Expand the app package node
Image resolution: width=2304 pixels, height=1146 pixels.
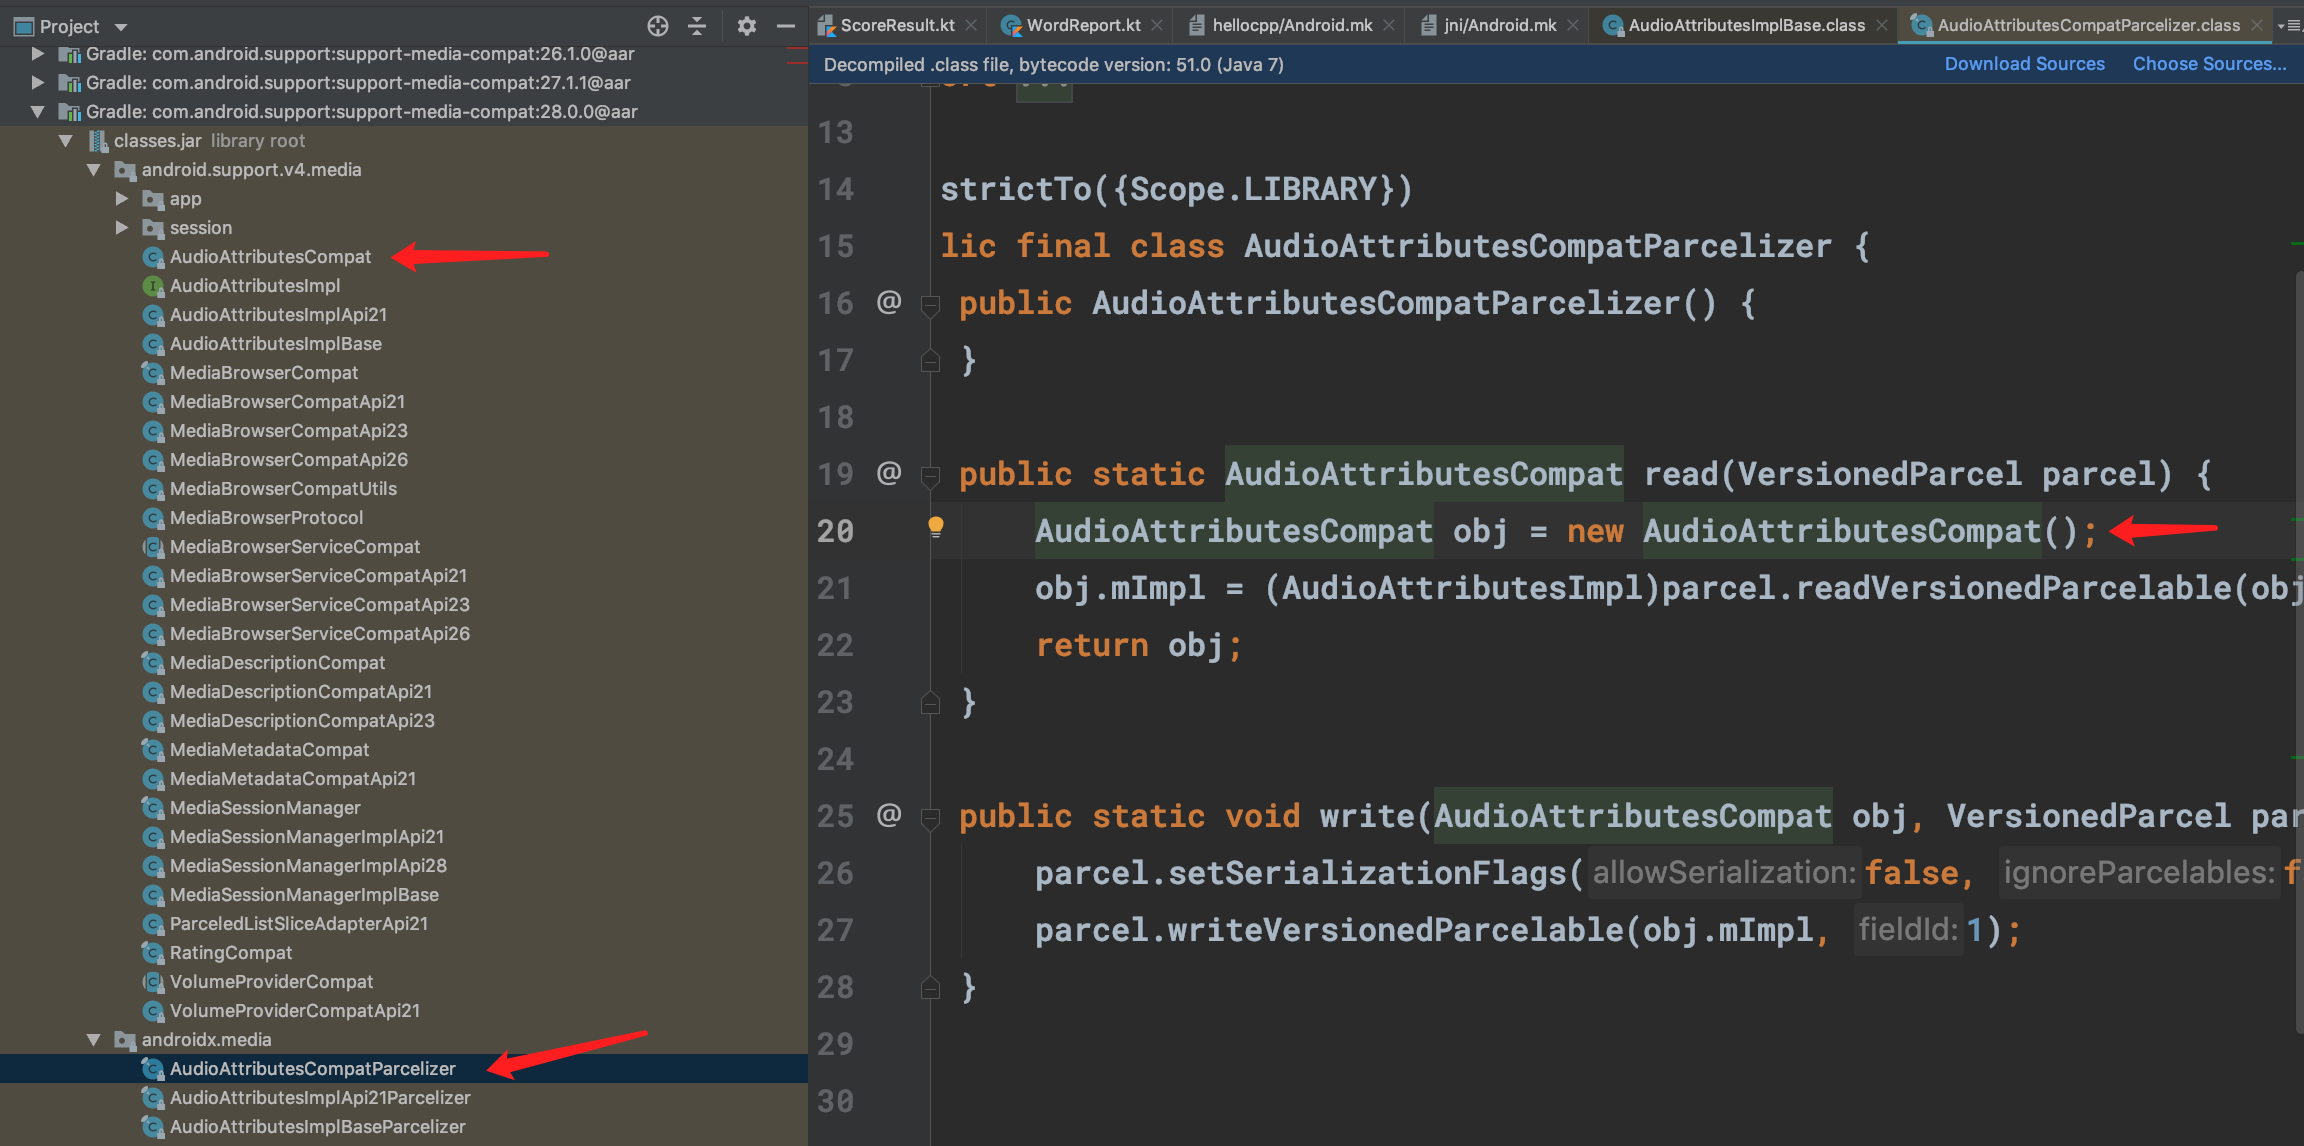[122, 199]
